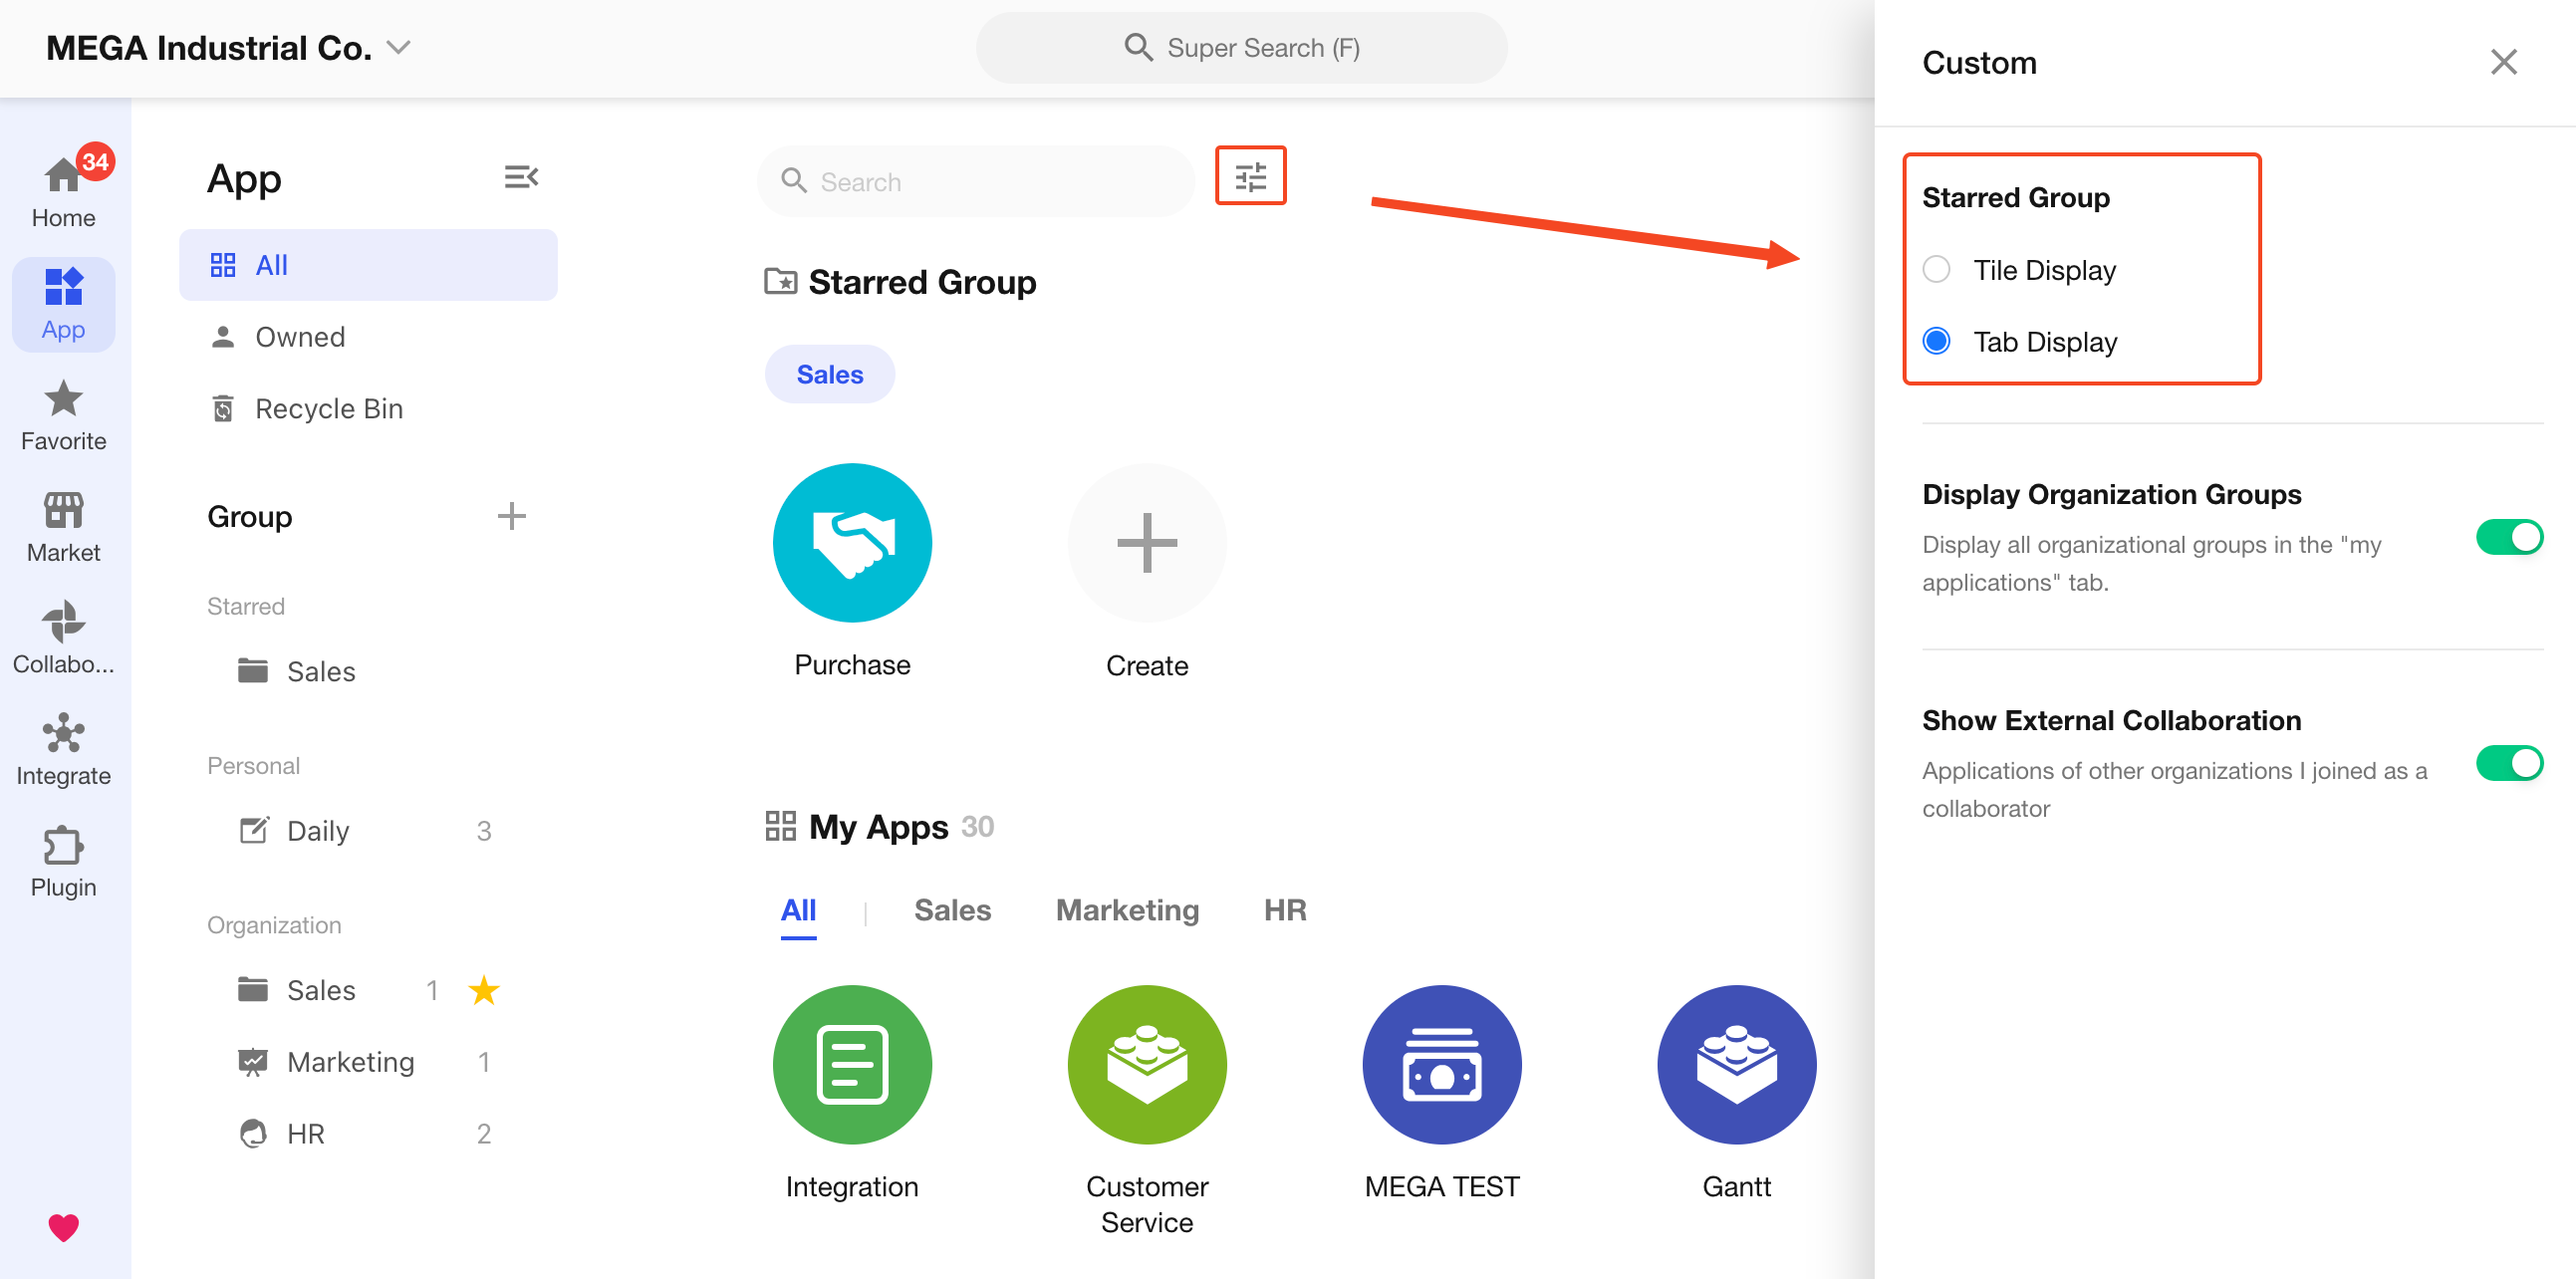Click the Super Search field
Image resolution: width=2576 pixels, height=1279 pixels.
coord(1241,48)
